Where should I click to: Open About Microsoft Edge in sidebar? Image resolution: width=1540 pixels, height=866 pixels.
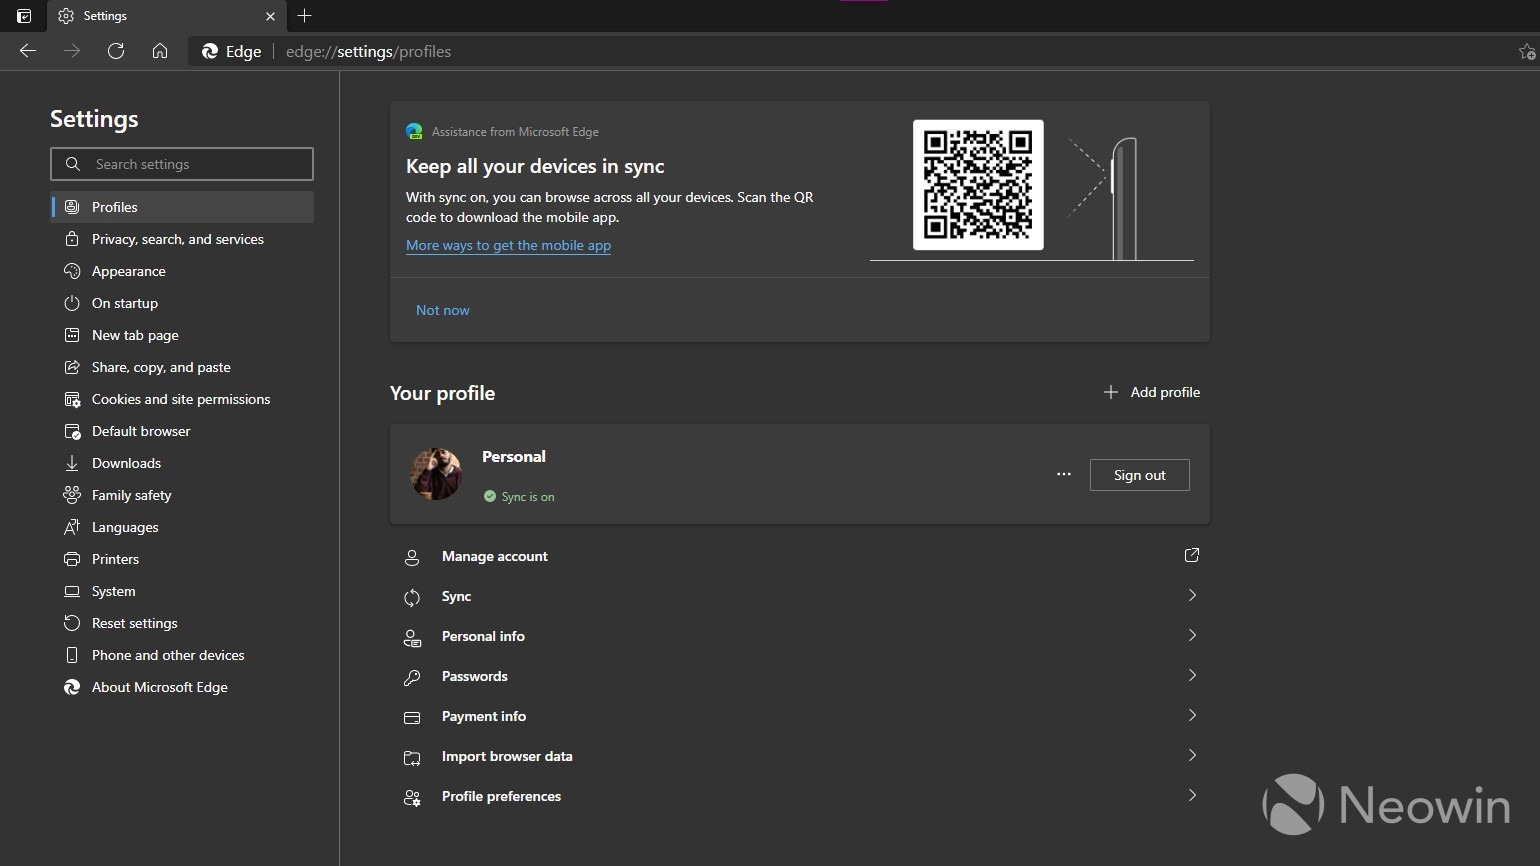coord(160,687)
